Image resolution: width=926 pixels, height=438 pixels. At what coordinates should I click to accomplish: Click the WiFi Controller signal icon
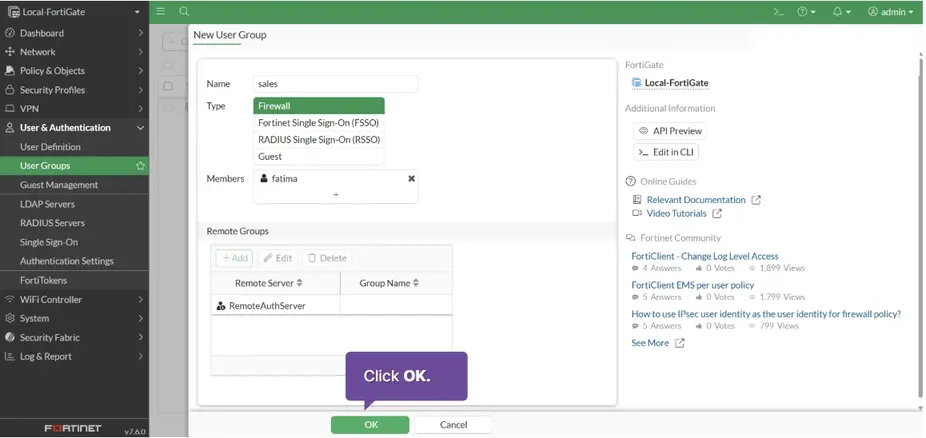click(x=9, y=299)
